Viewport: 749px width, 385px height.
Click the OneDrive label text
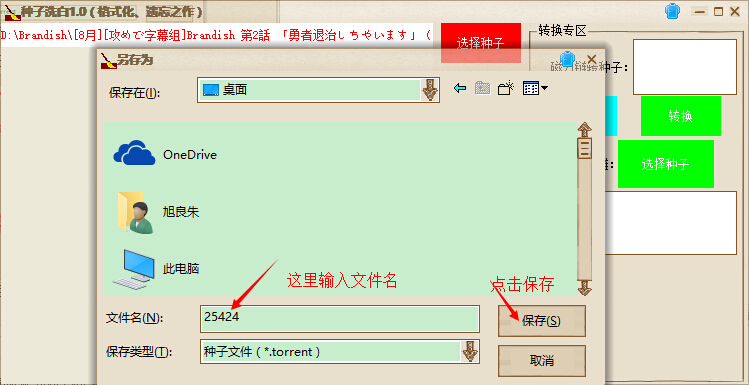click(x=190, y=155)
